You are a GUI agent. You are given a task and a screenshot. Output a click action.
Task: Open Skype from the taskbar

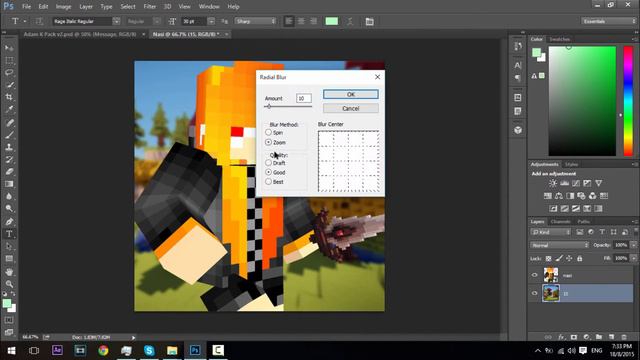click(149, 350)
